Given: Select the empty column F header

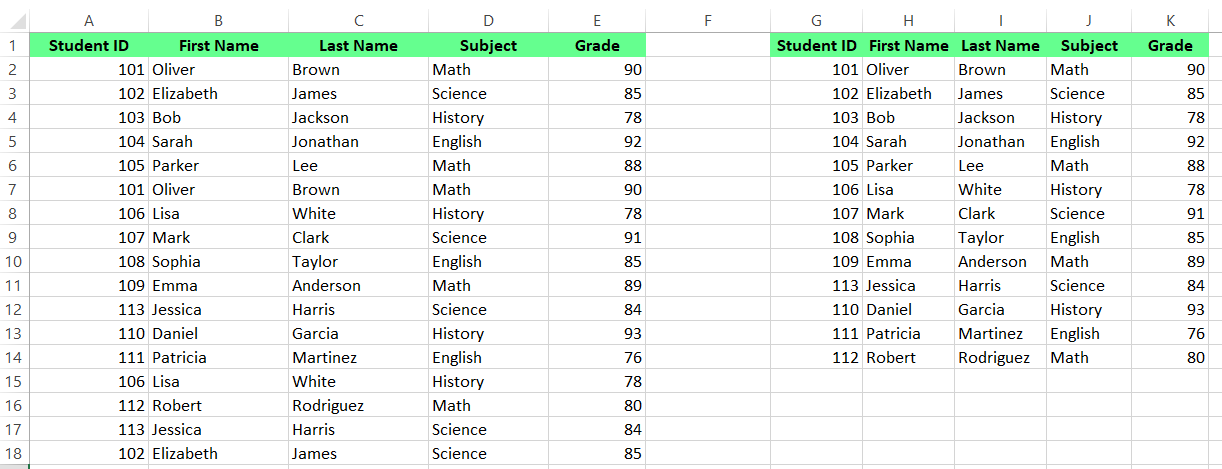Looking at the screenshot, I should pos(707,20).
